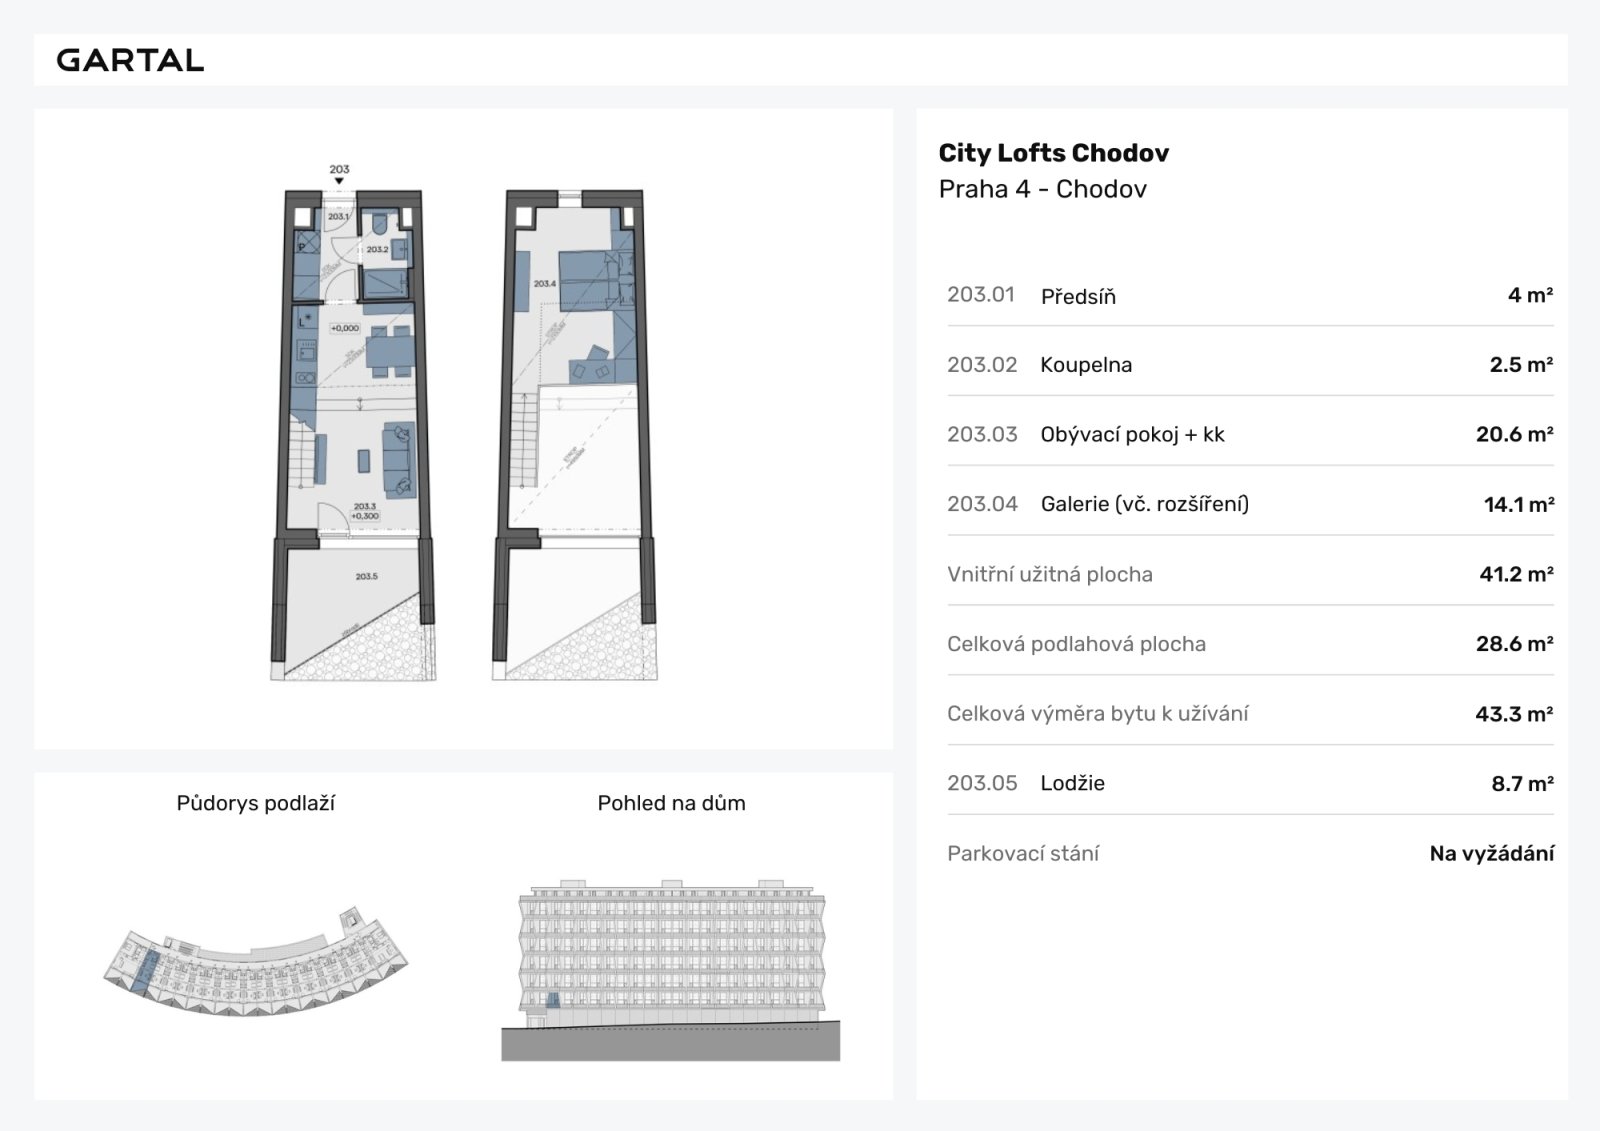Click the 'Vnitřní užitná plocha' label

coord(1050,574)
